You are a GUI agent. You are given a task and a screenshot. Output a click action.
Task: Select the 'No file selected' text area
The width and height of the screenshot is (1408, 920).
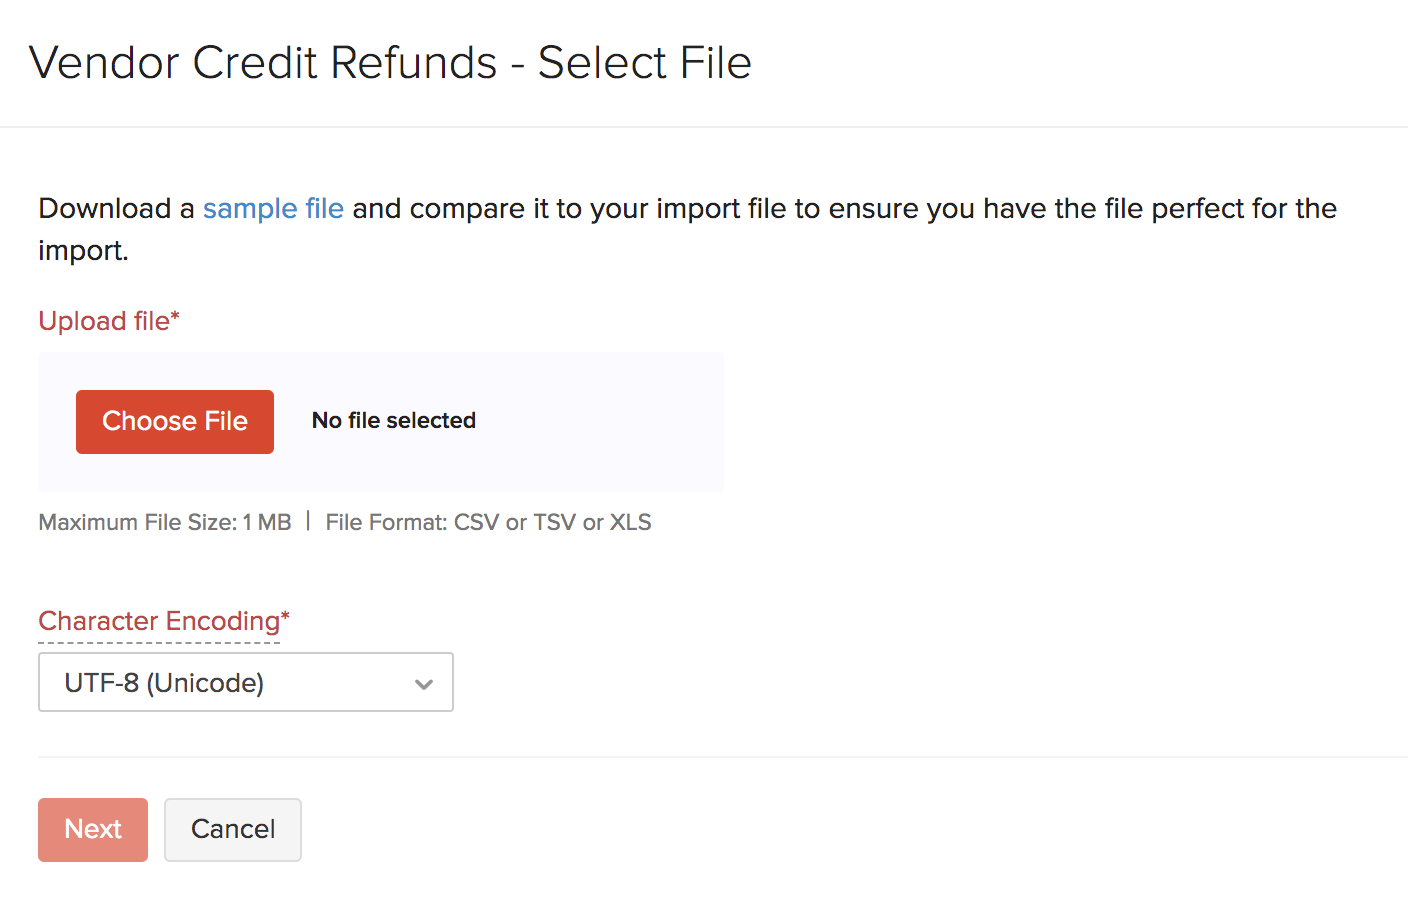point(393,421)
